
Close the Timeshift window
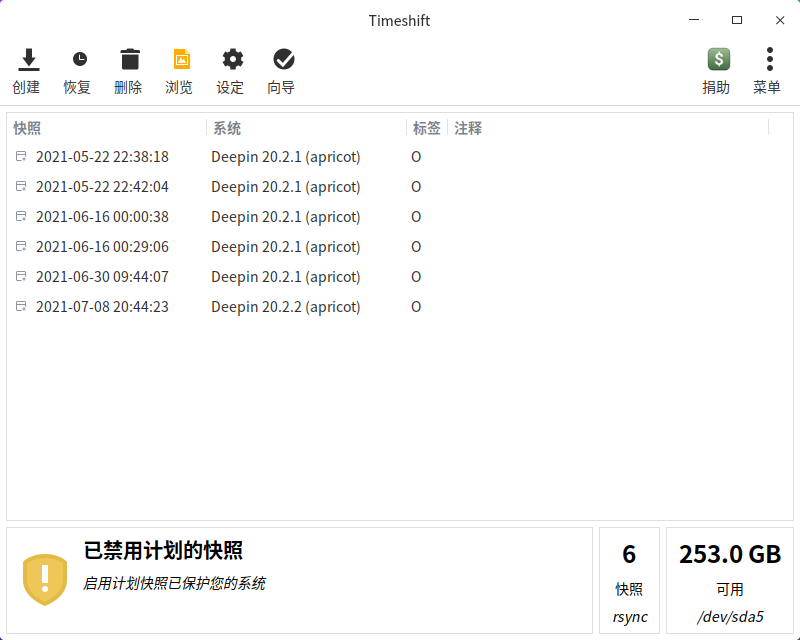click(780, 20)
